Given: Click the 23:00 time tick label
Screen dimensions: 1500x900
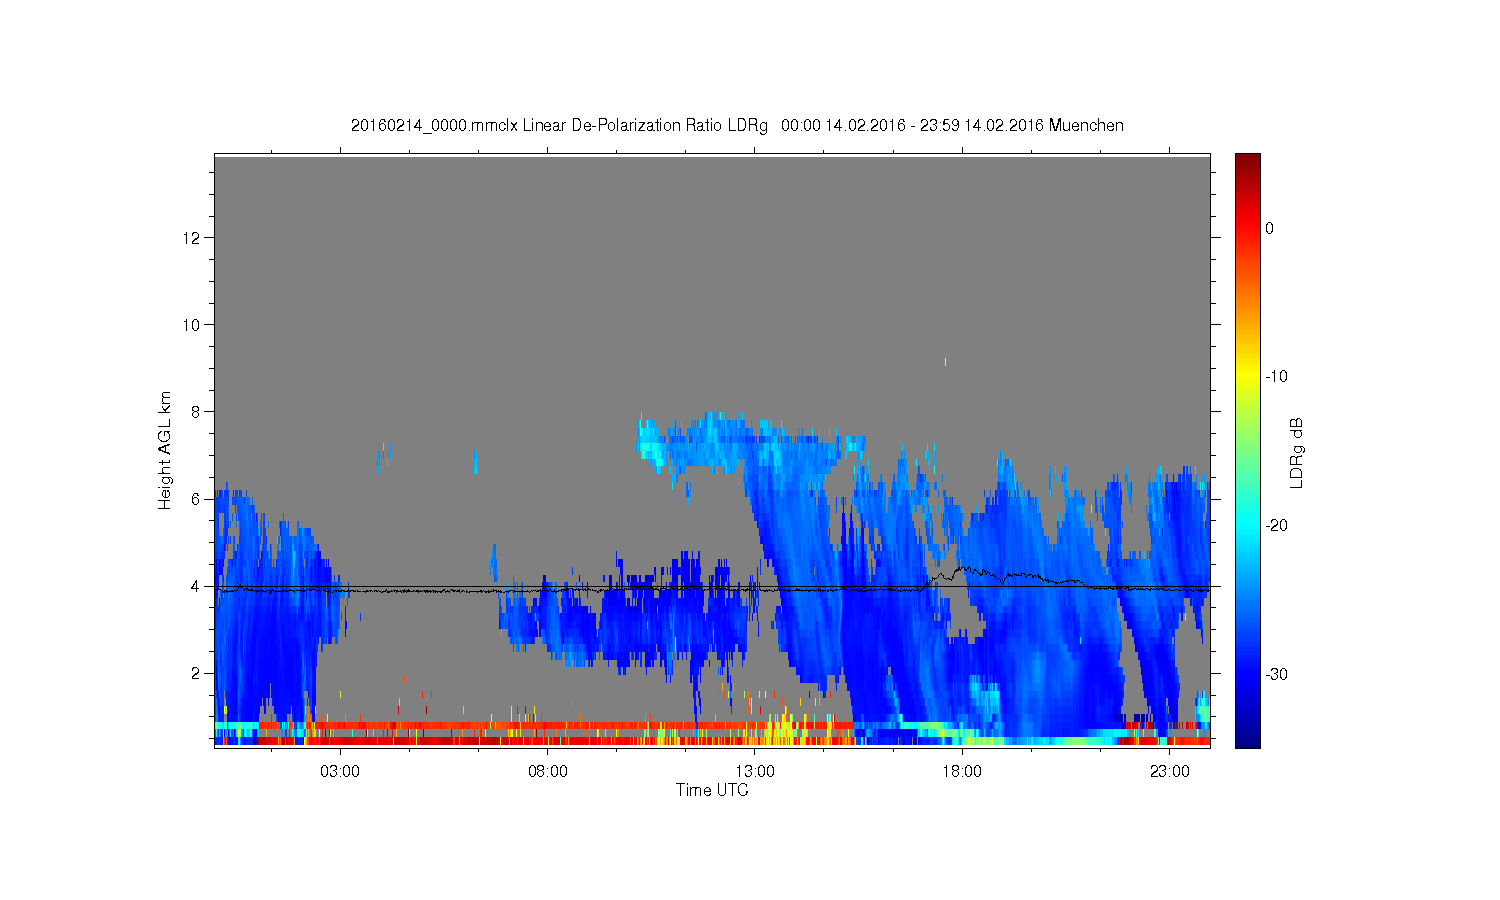Looking at the screenshot, I should coord(1169,772).
